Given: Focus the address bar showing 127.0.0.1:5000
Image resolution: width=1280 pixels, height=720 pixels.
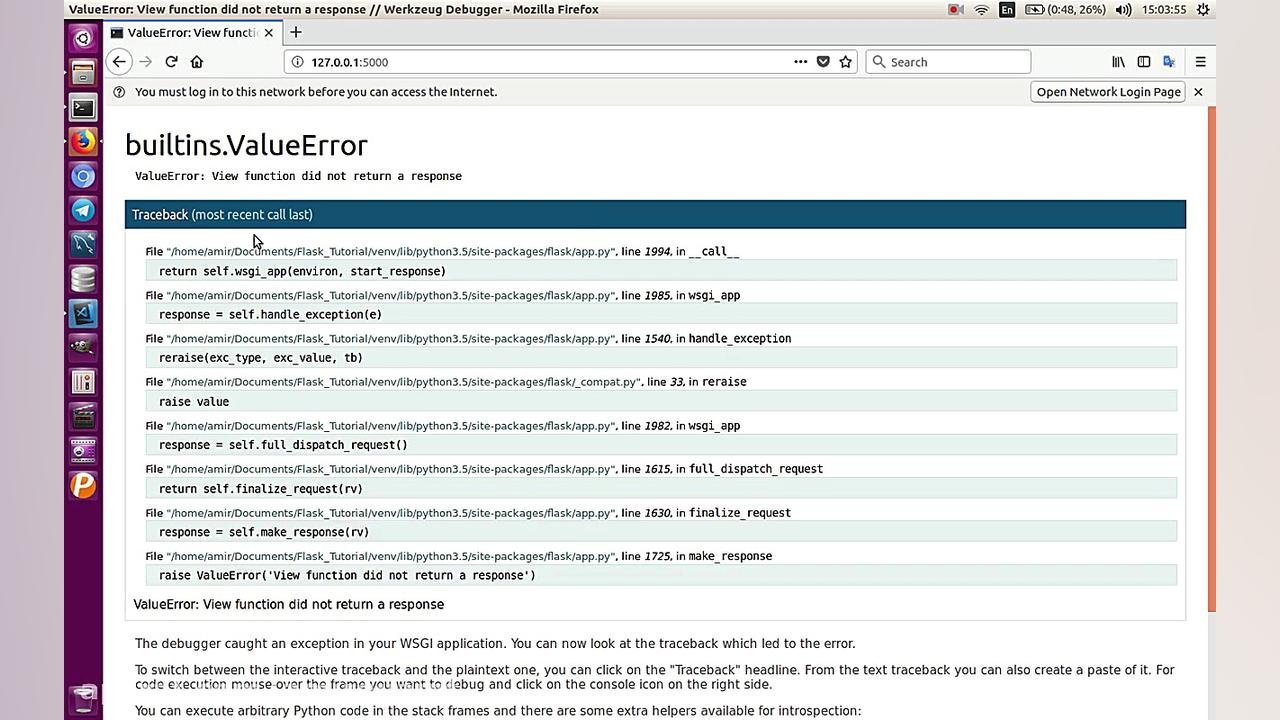Looking at the screenshot, I should pyautogui.click(x=547, y=62).
